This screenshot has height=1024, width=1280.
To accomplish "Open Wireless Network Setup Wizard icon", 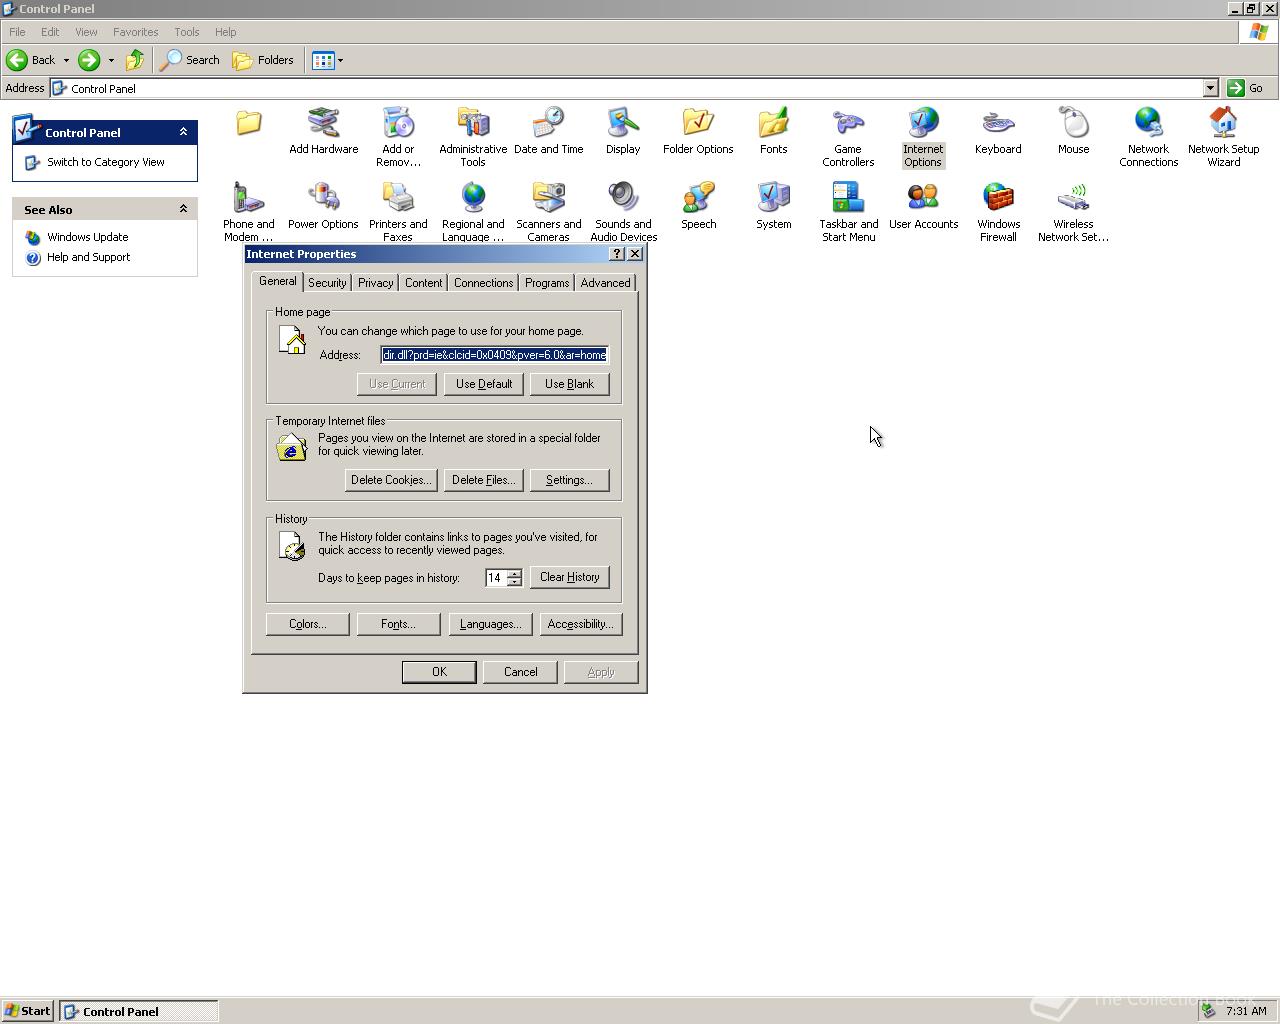I will point(1073,212).
